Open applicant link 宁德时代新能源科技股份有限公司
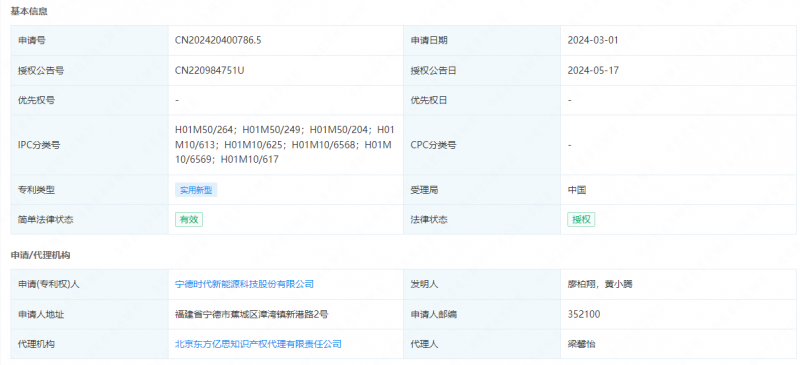Image resolution: width=800 pixels, height=365 pixels. click(244, 284)
